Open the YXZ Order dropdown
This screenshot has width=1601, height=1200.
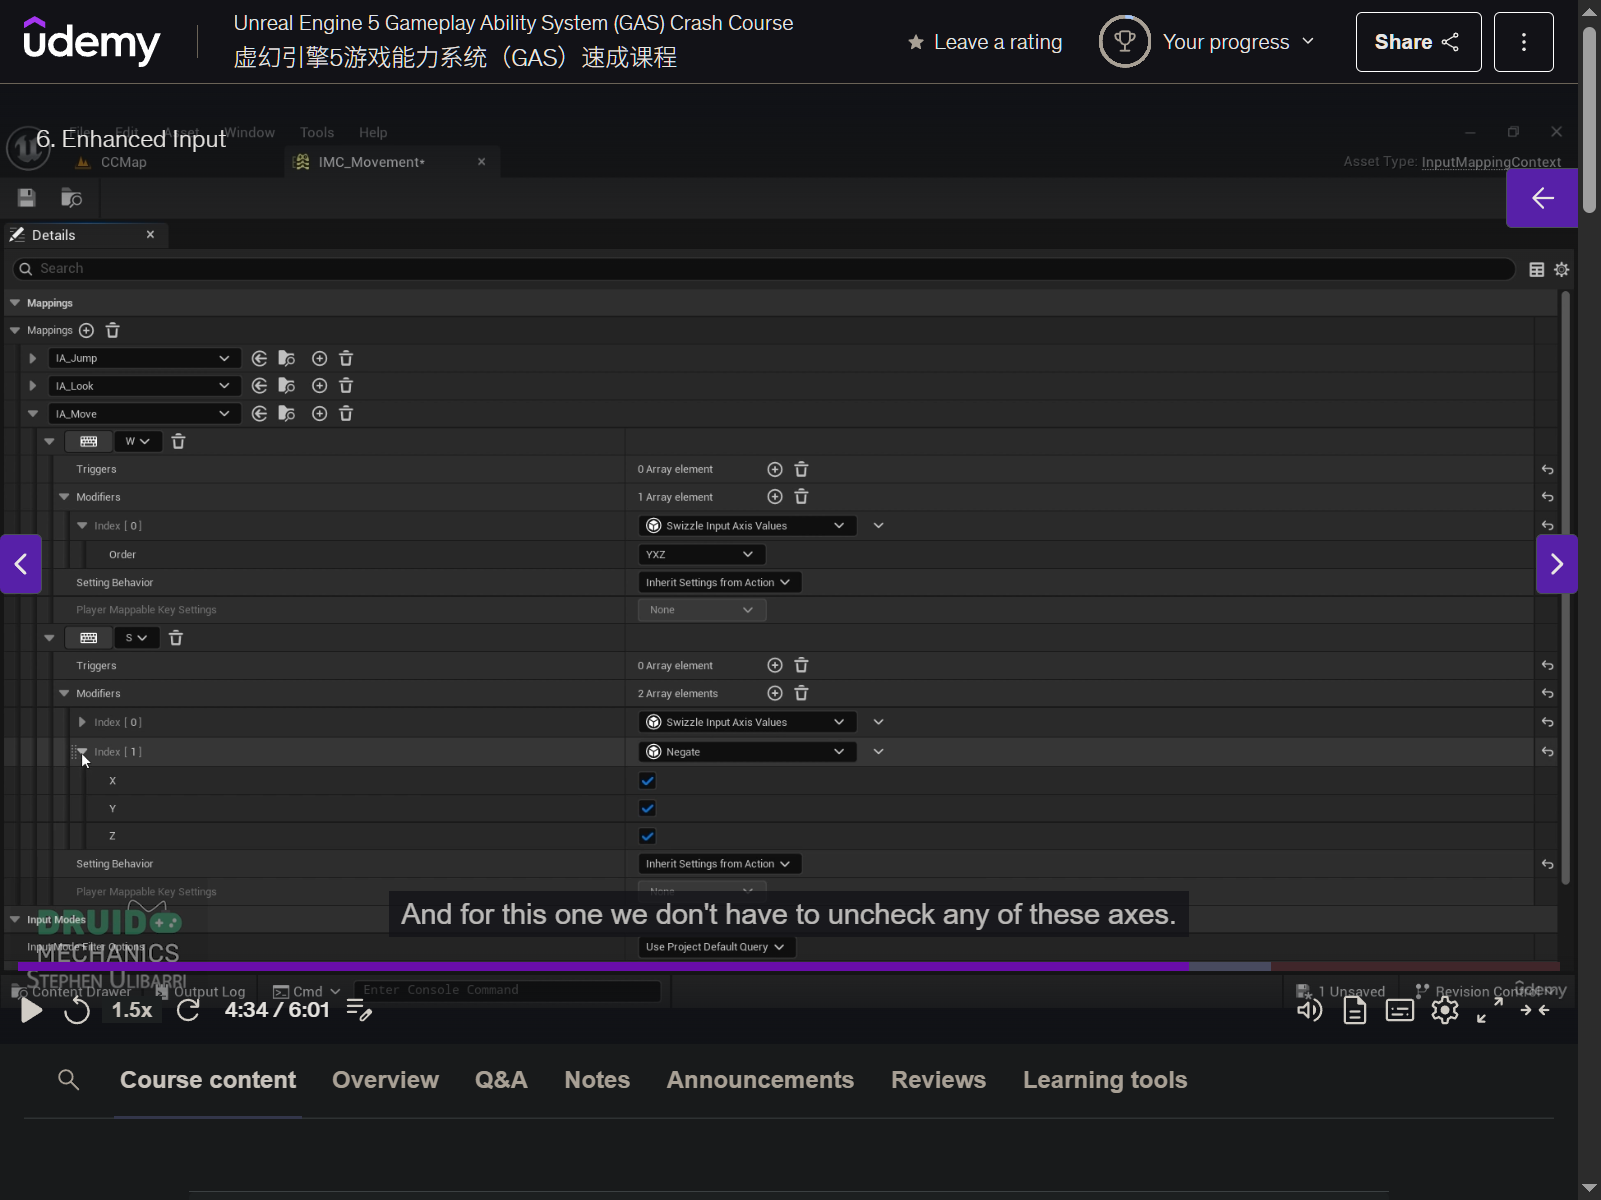point(701,554)
